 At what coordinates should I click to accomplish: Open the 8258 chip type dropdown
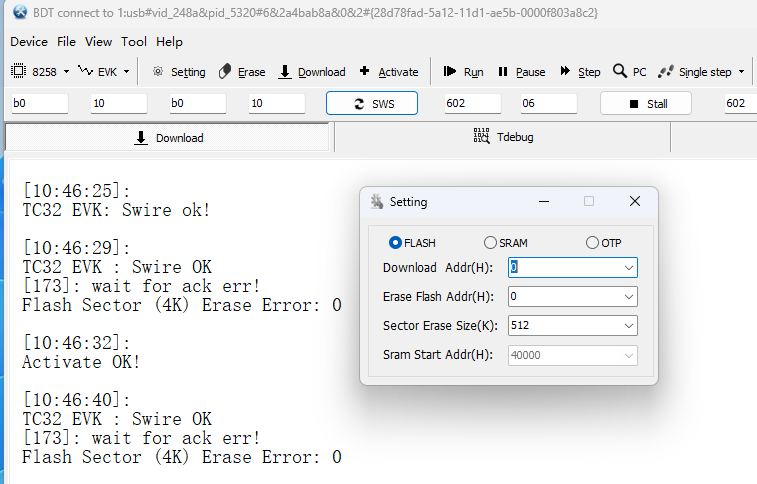pyautogui.click(x=66, y=72)
